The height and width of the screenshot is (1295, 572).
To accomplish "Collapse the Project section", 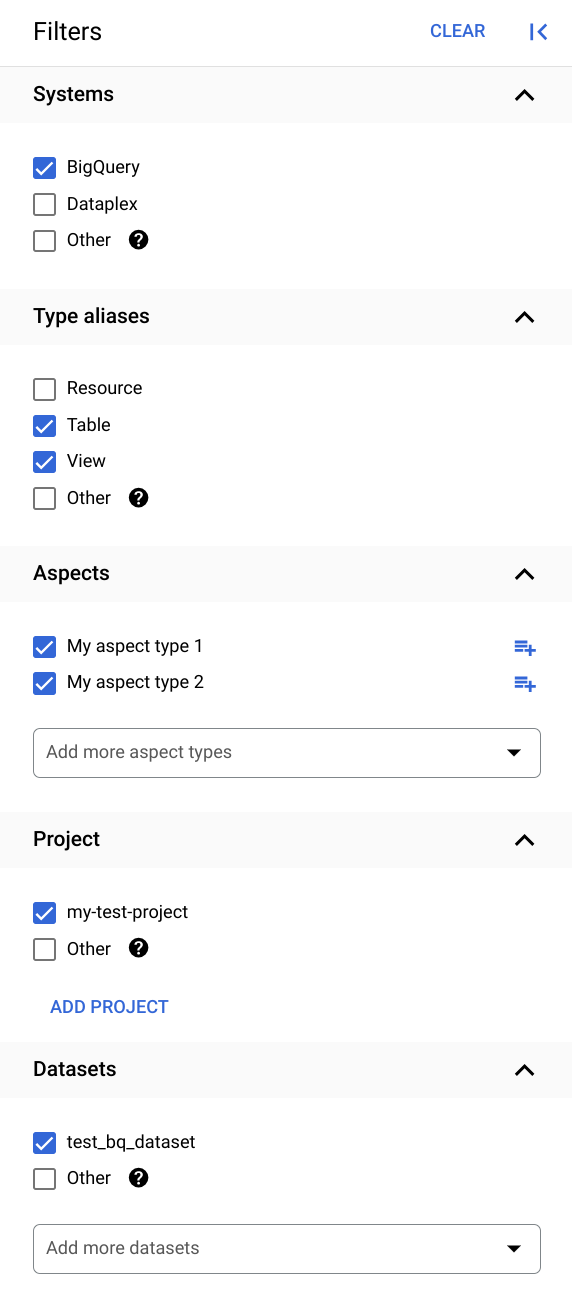I will pyautogui.click(x=524, y=840).
